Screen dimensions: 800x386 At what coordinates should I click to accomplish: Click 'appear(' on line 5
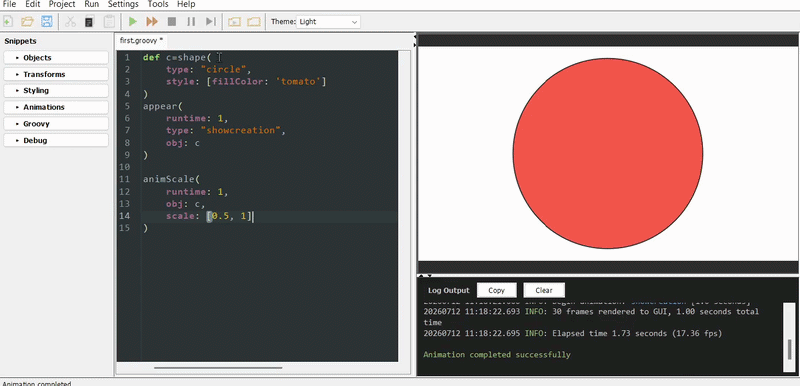(x=163, y=106)
